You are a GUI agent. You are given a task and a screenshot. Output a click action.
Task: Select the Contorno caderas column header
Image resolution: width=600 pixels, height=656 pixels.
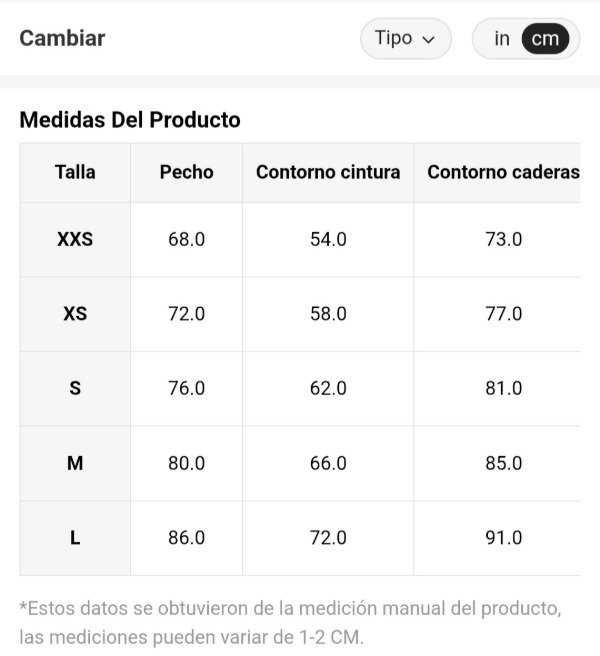(503, 172)
